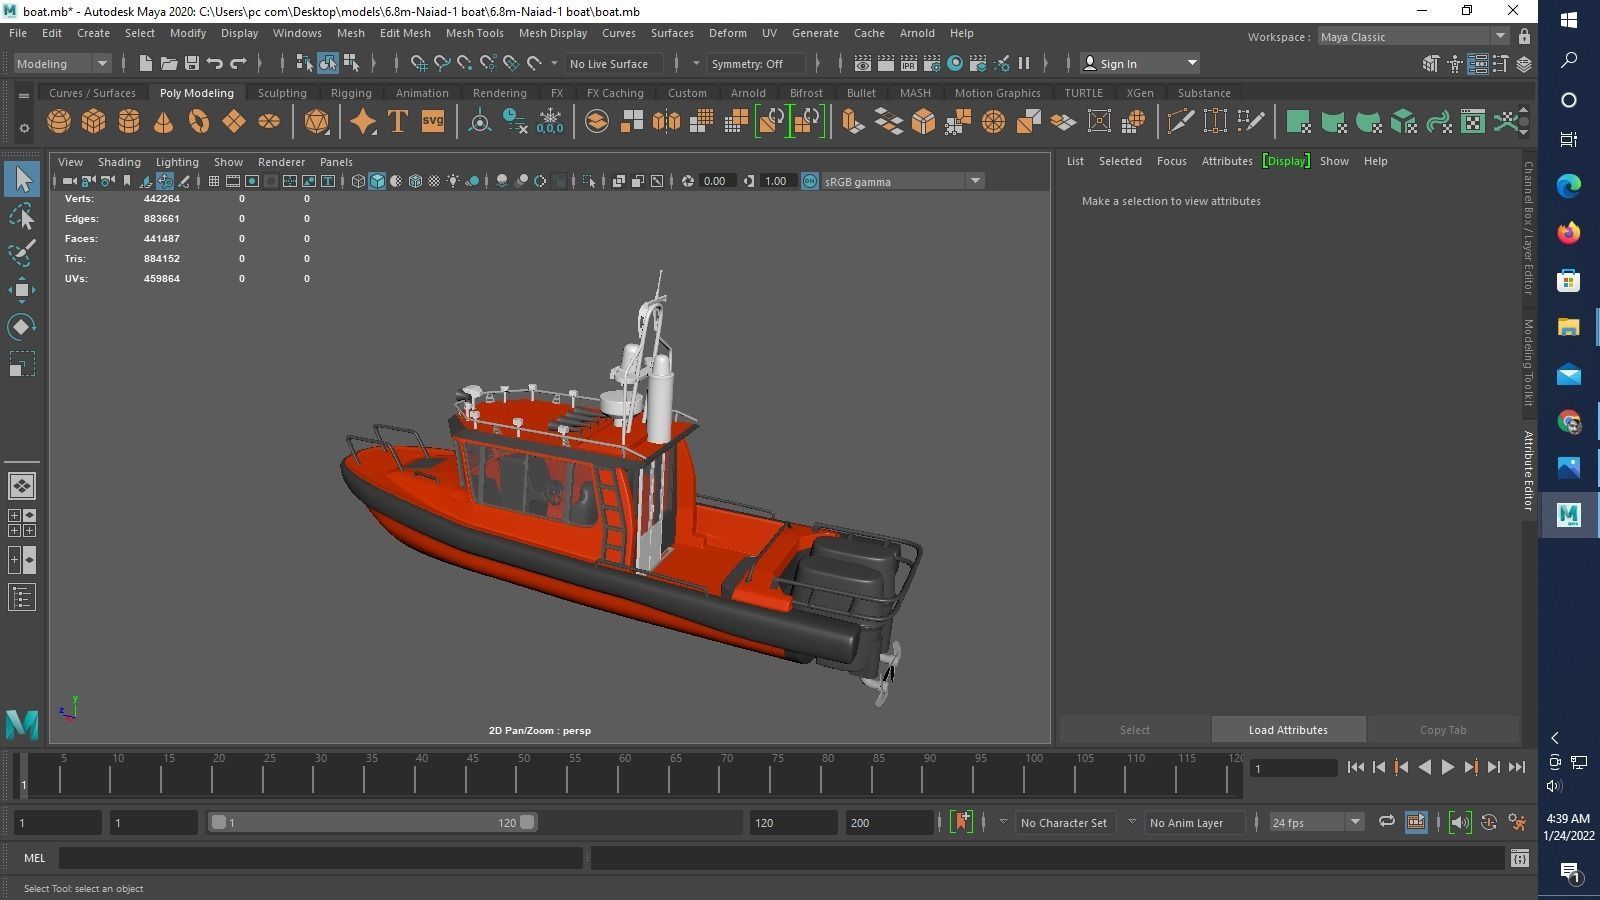Screen dimensions: 1600x900
Task: Open the Modeling menu set dropdown
Action: coord(62,63)
